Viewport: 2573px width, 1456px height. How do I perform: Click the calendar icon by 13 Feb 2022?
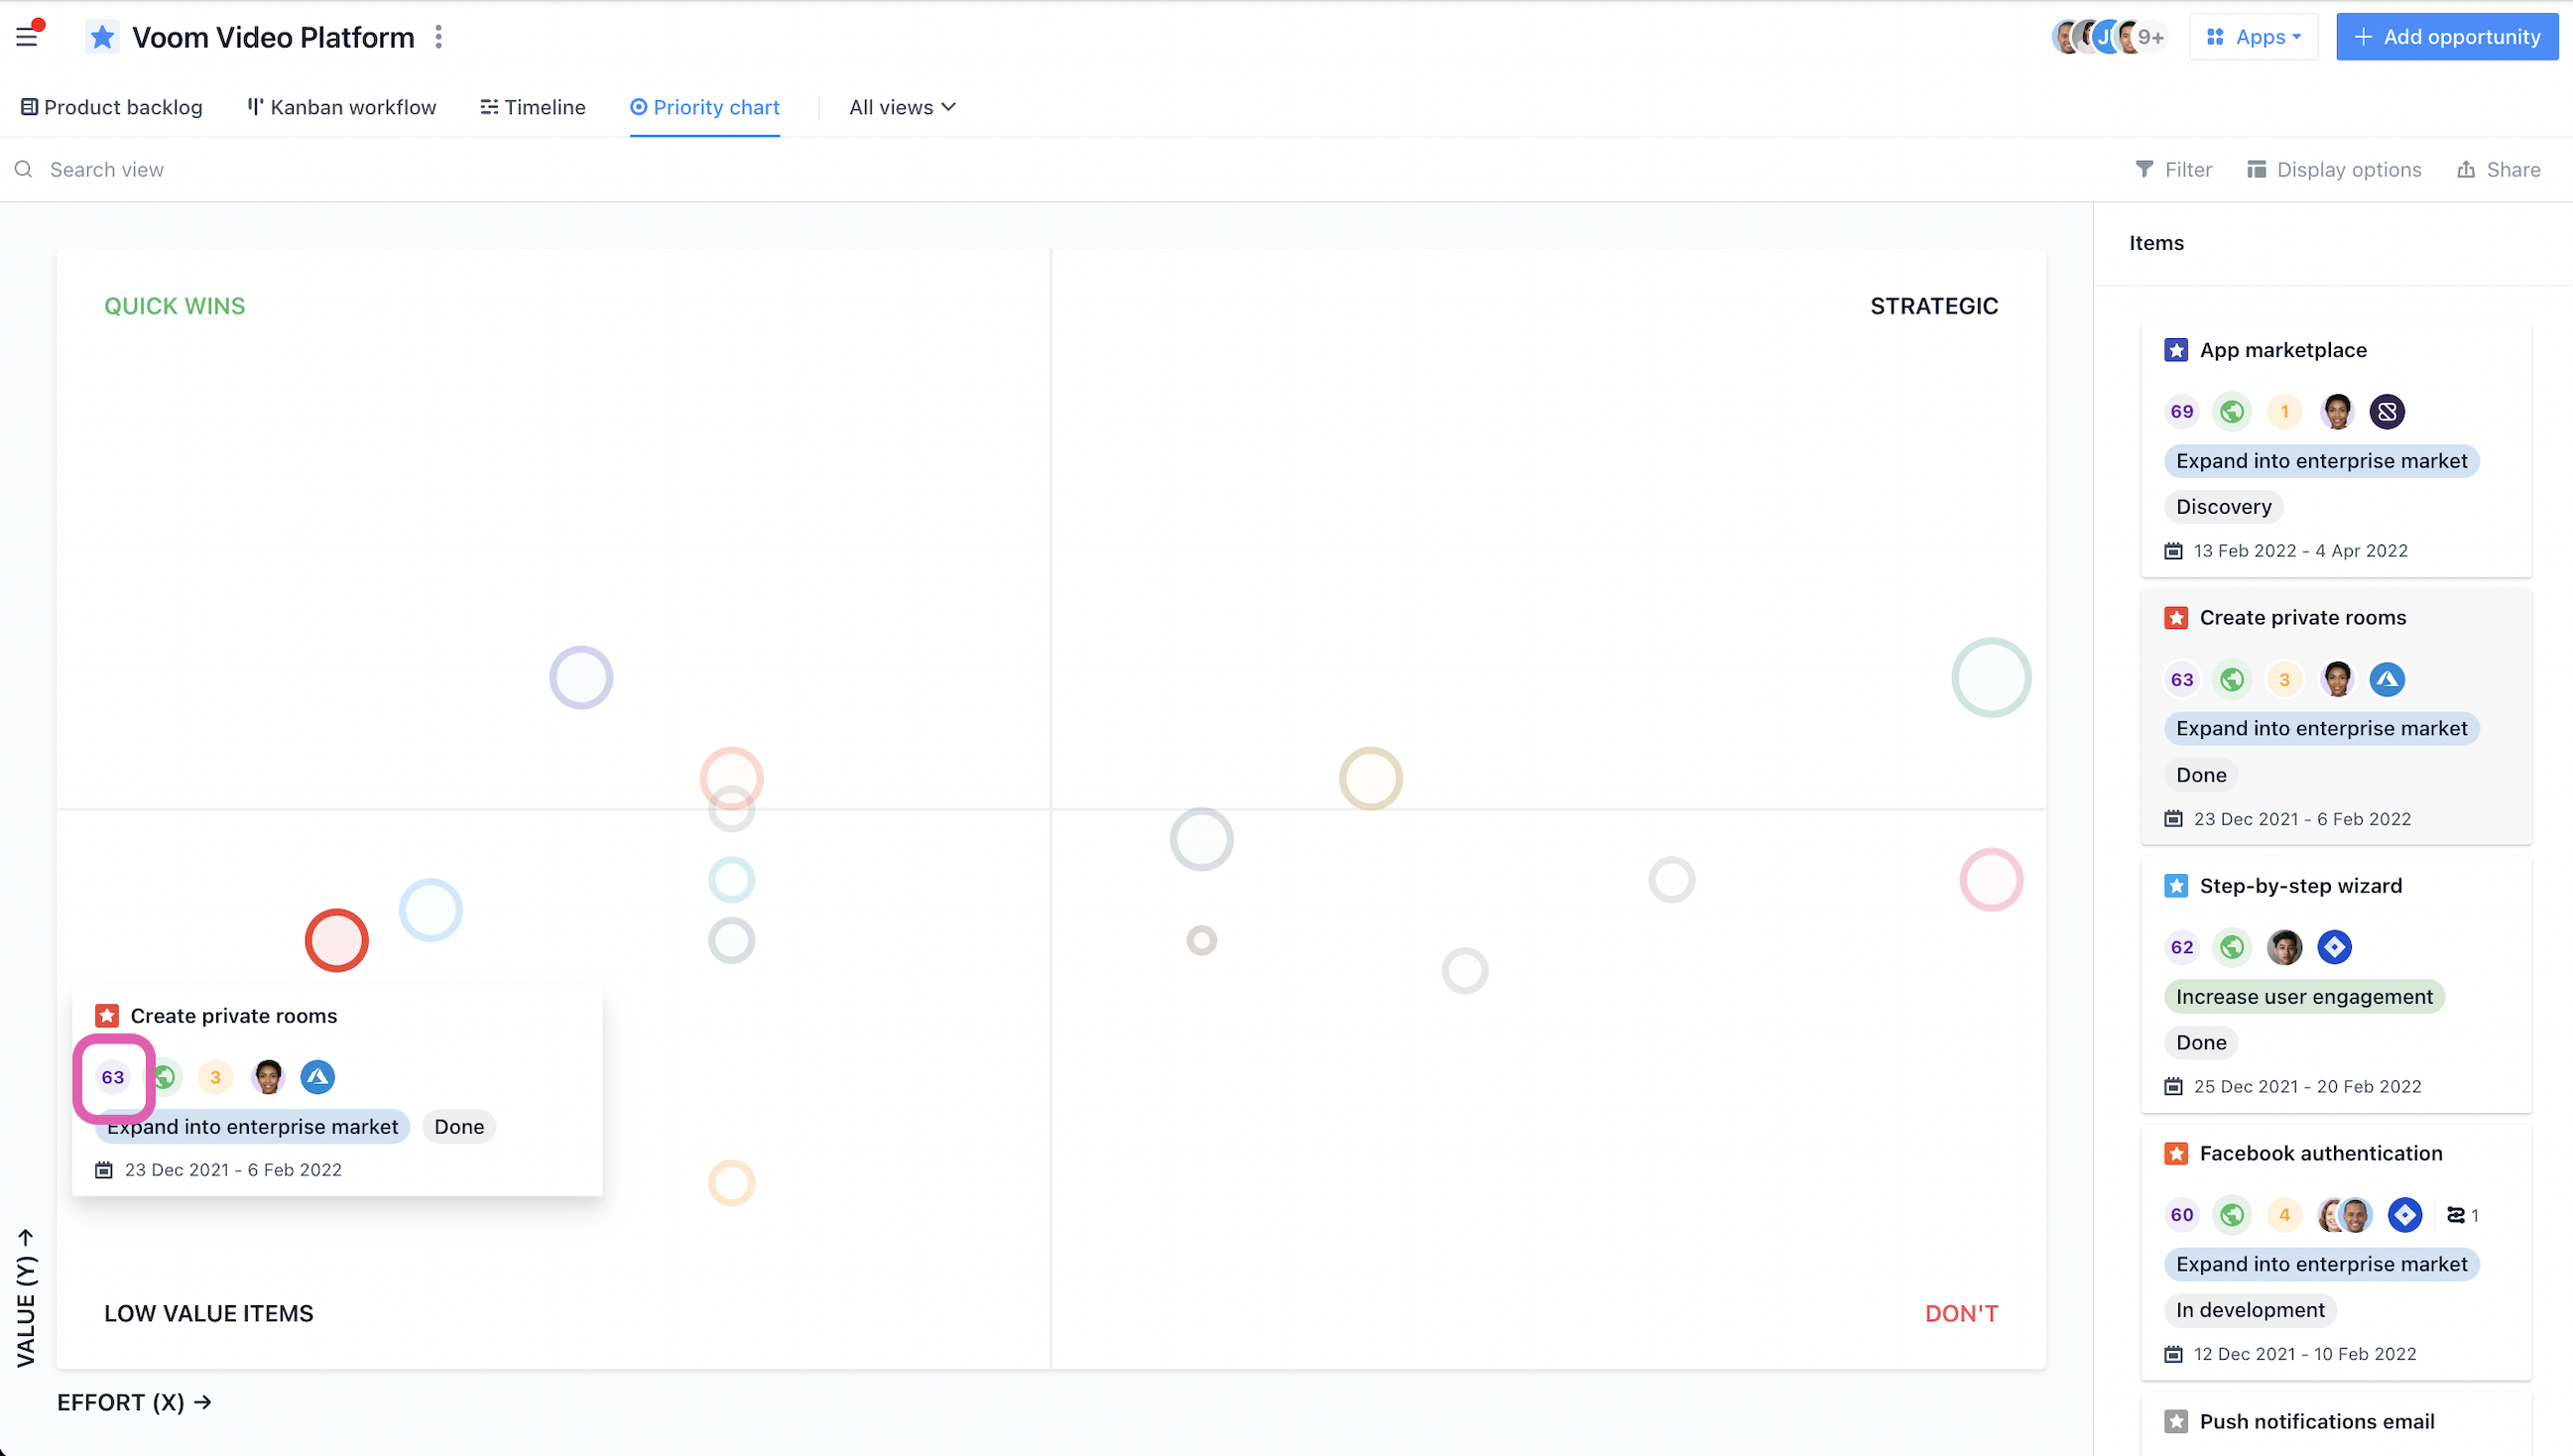2173,551
